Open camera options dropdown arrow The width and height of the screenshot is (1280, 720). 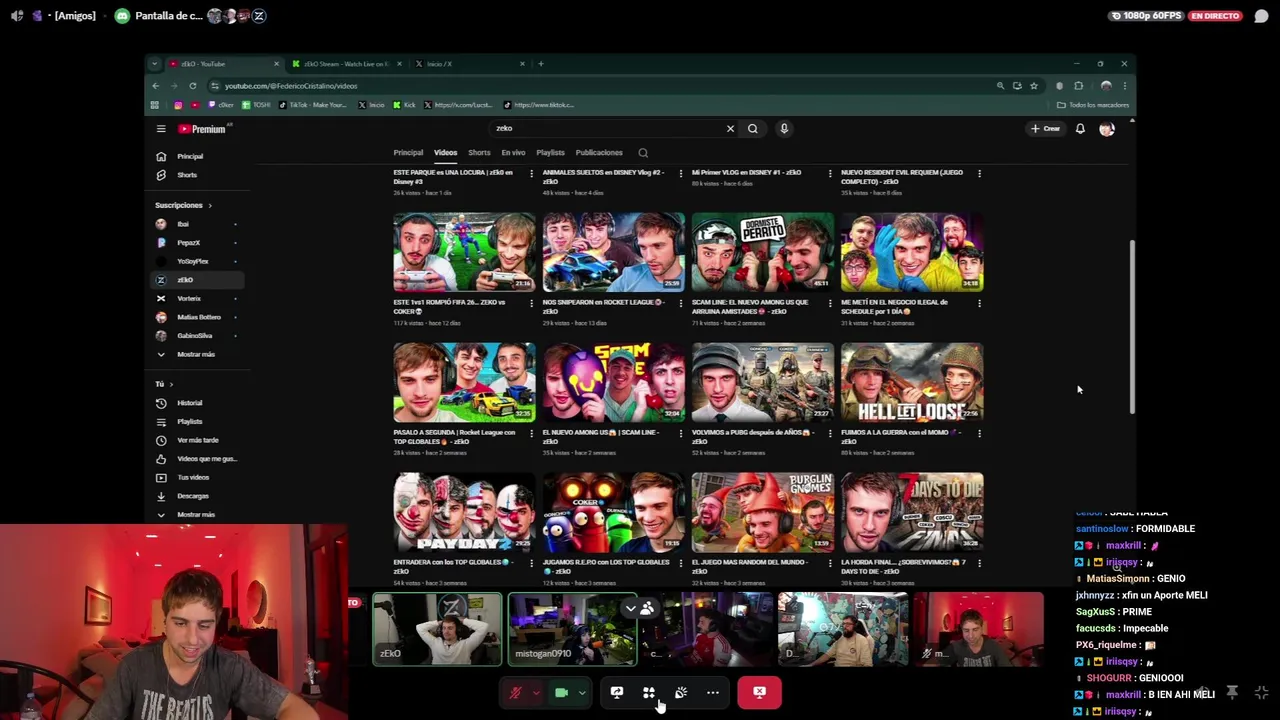582,692
